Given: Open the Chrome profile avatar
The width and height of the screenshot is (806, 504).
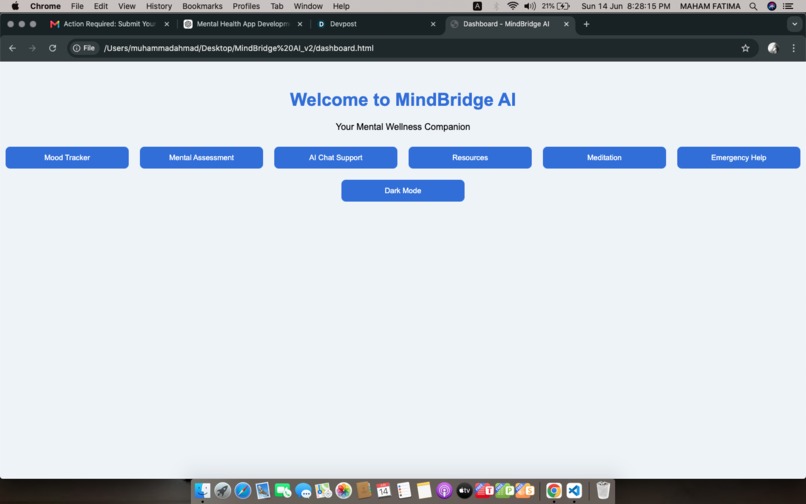Looking at the screenshot, I should click(772, 48).
